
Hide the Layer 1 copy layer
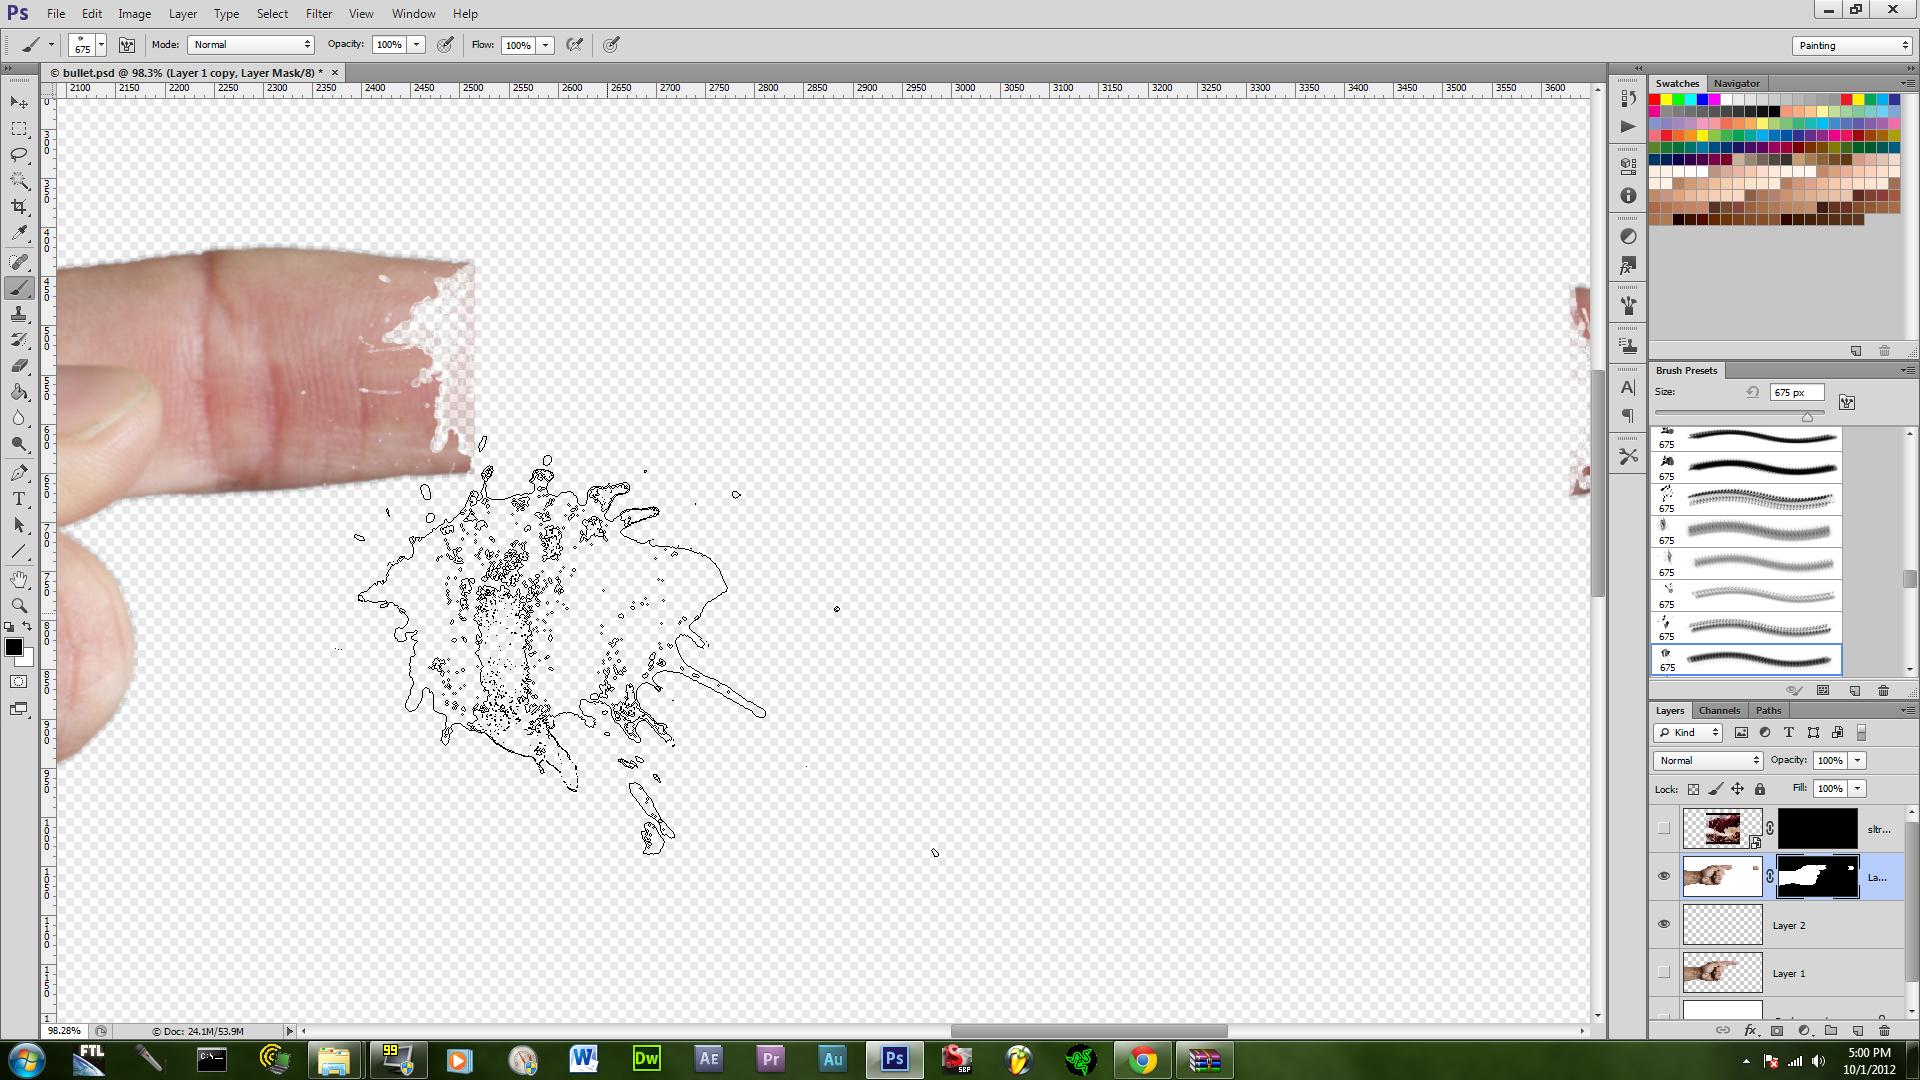pyautogui.click(x=1664, y=876)
